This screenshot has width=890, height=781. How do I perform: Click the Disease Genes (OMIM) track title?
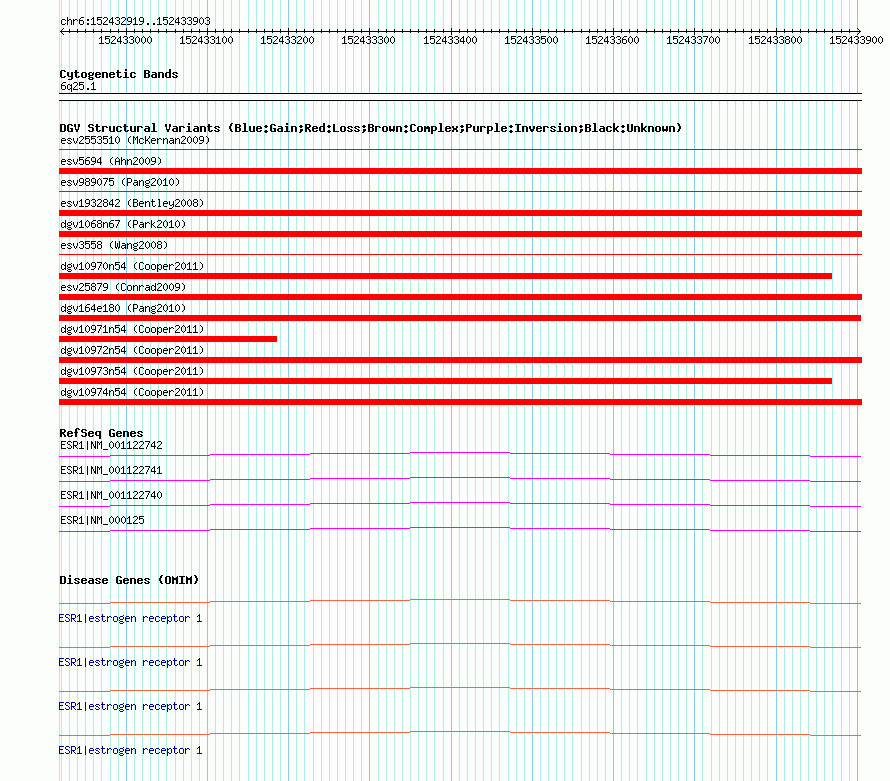129,580
